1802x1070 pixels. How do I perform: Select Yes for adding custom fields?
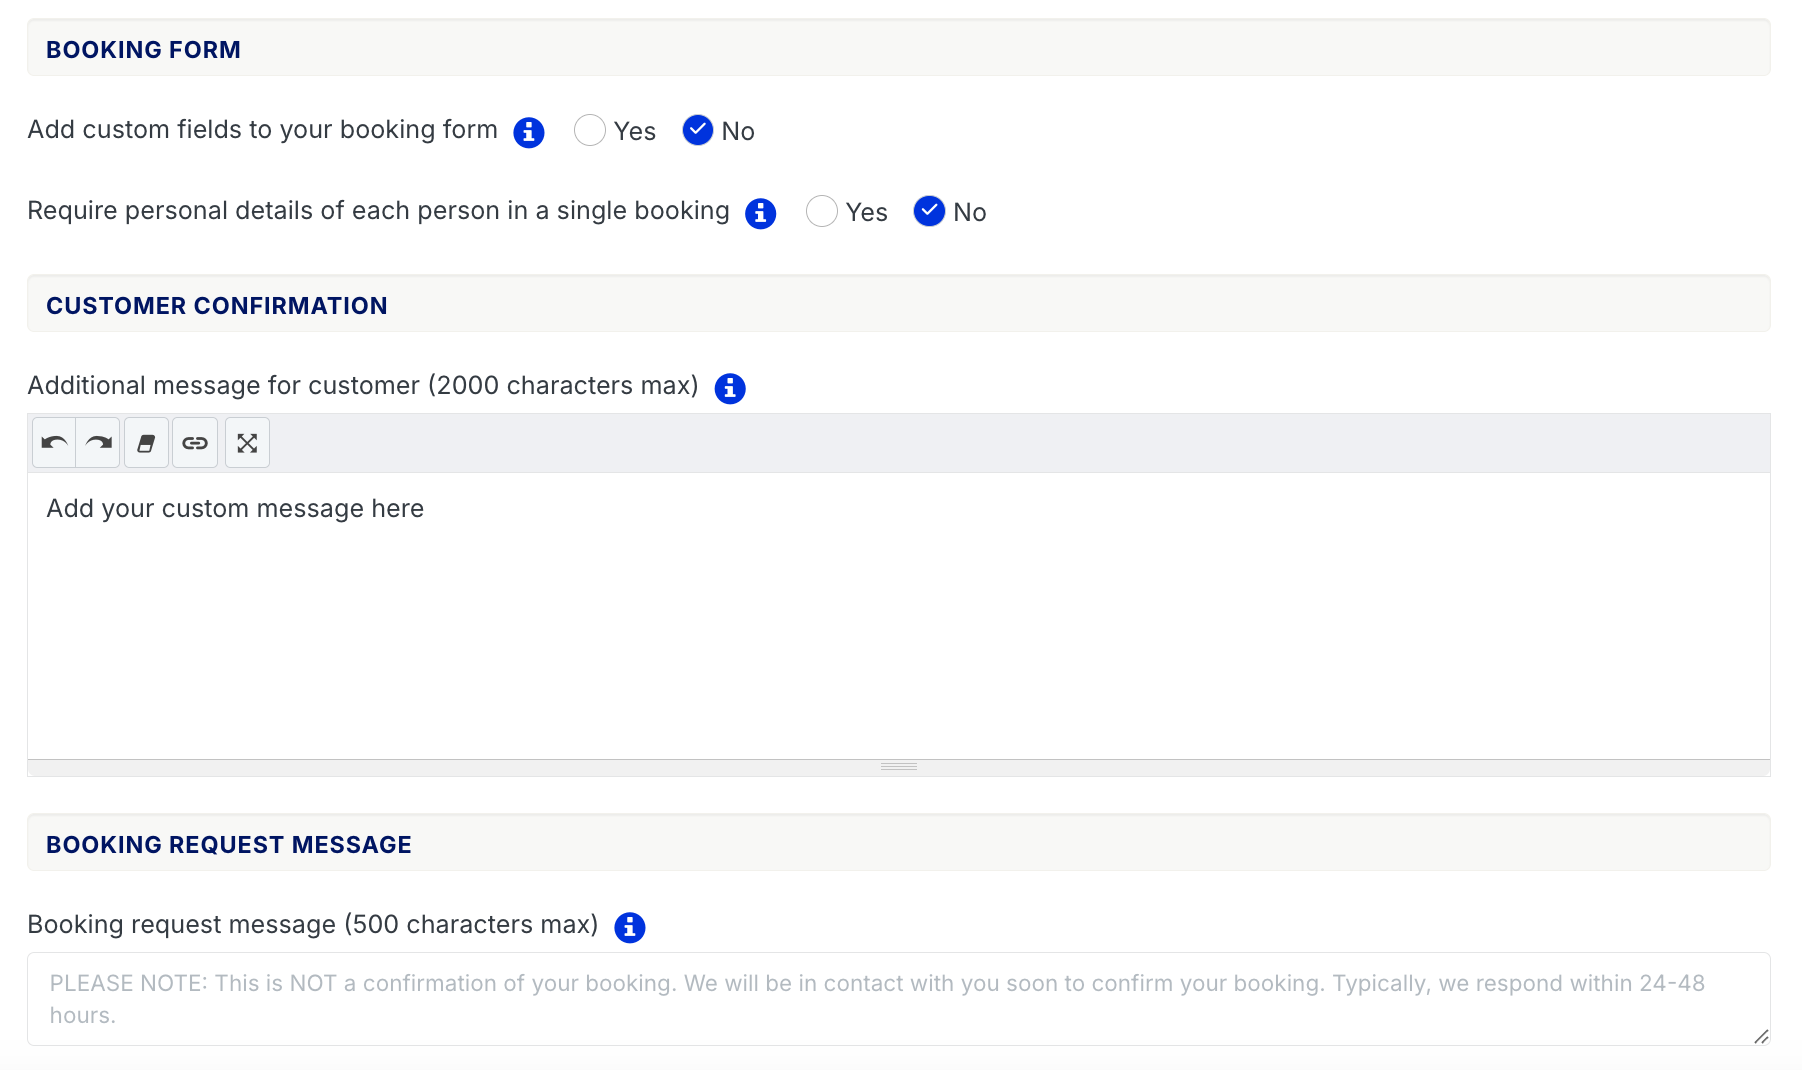click(x=590, y=131)
